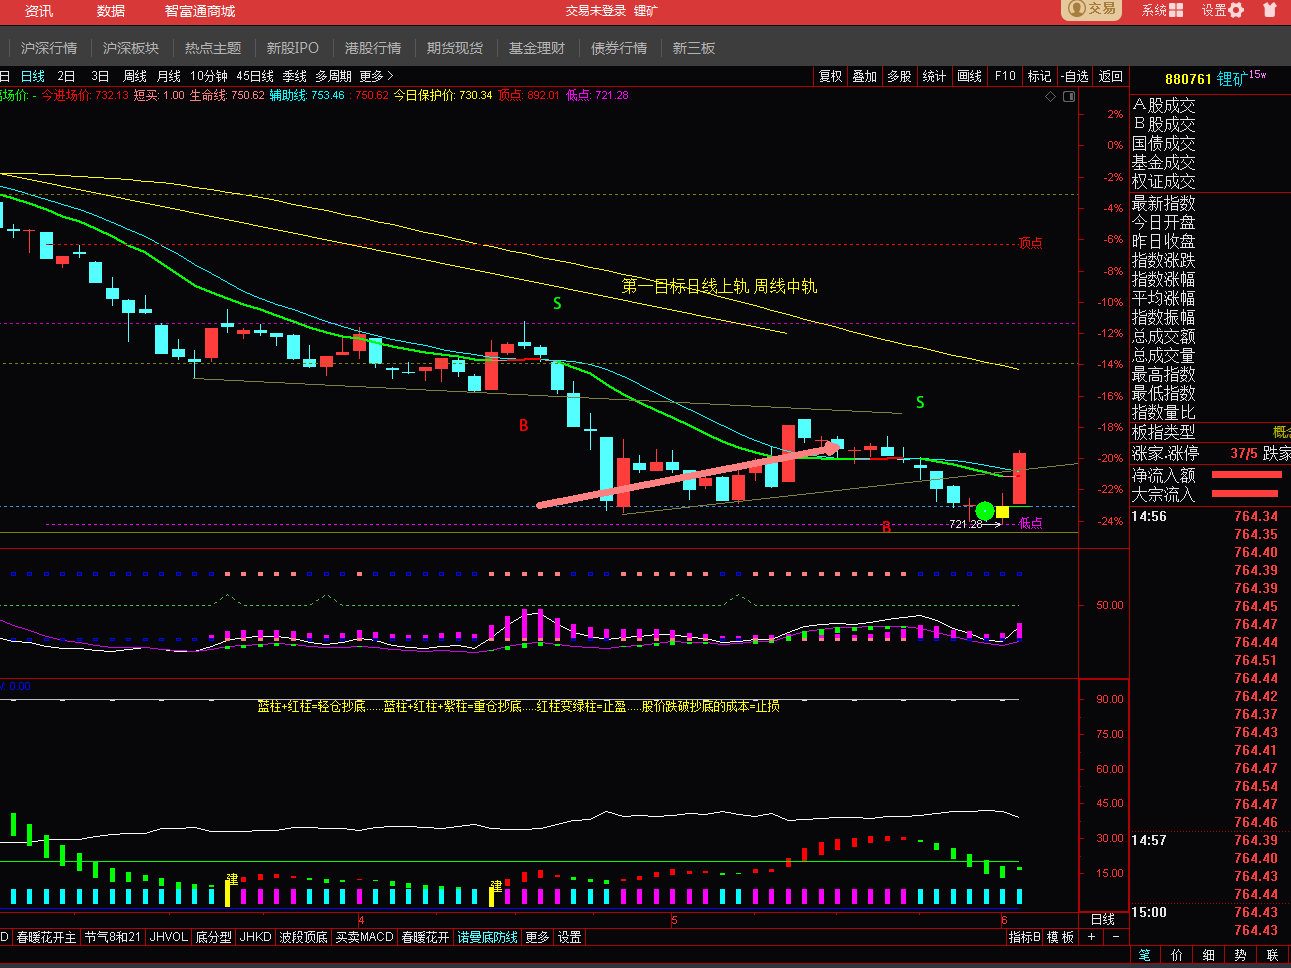This screenshot has width=1291, height=968.
Task: Click the 返回 button
Action: click(x=1111, y=76)
